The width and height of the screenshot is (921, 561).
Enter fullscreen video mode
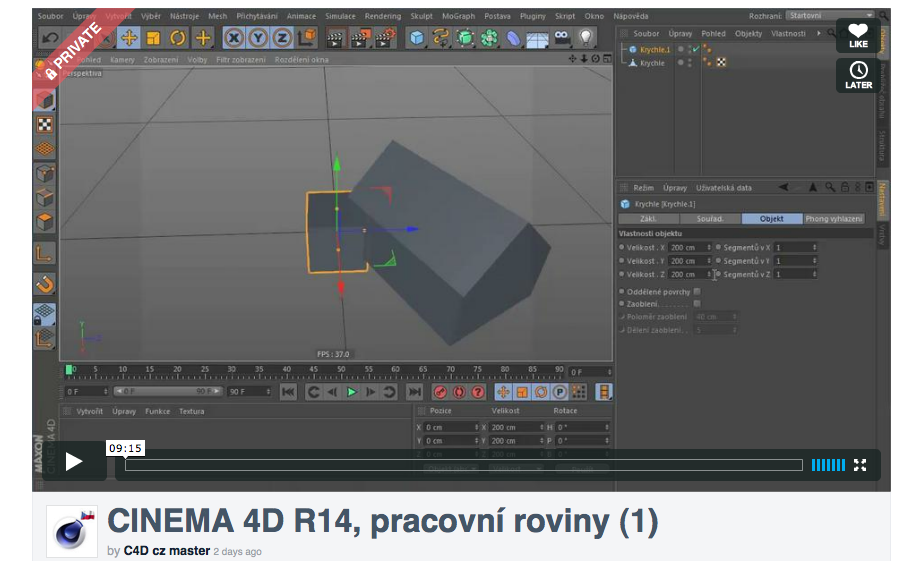coord(860,465)
